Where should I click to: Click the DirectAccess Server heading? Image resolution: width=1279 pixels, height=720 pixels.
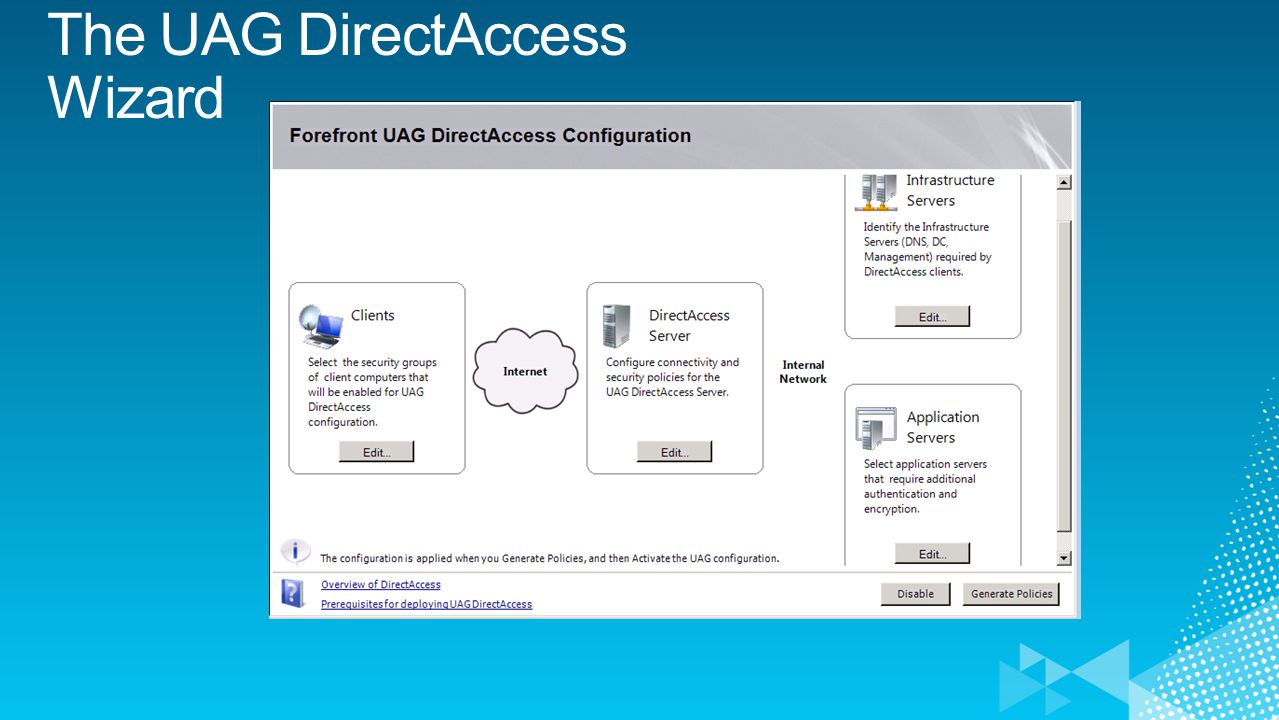click(x=689, y=326)
